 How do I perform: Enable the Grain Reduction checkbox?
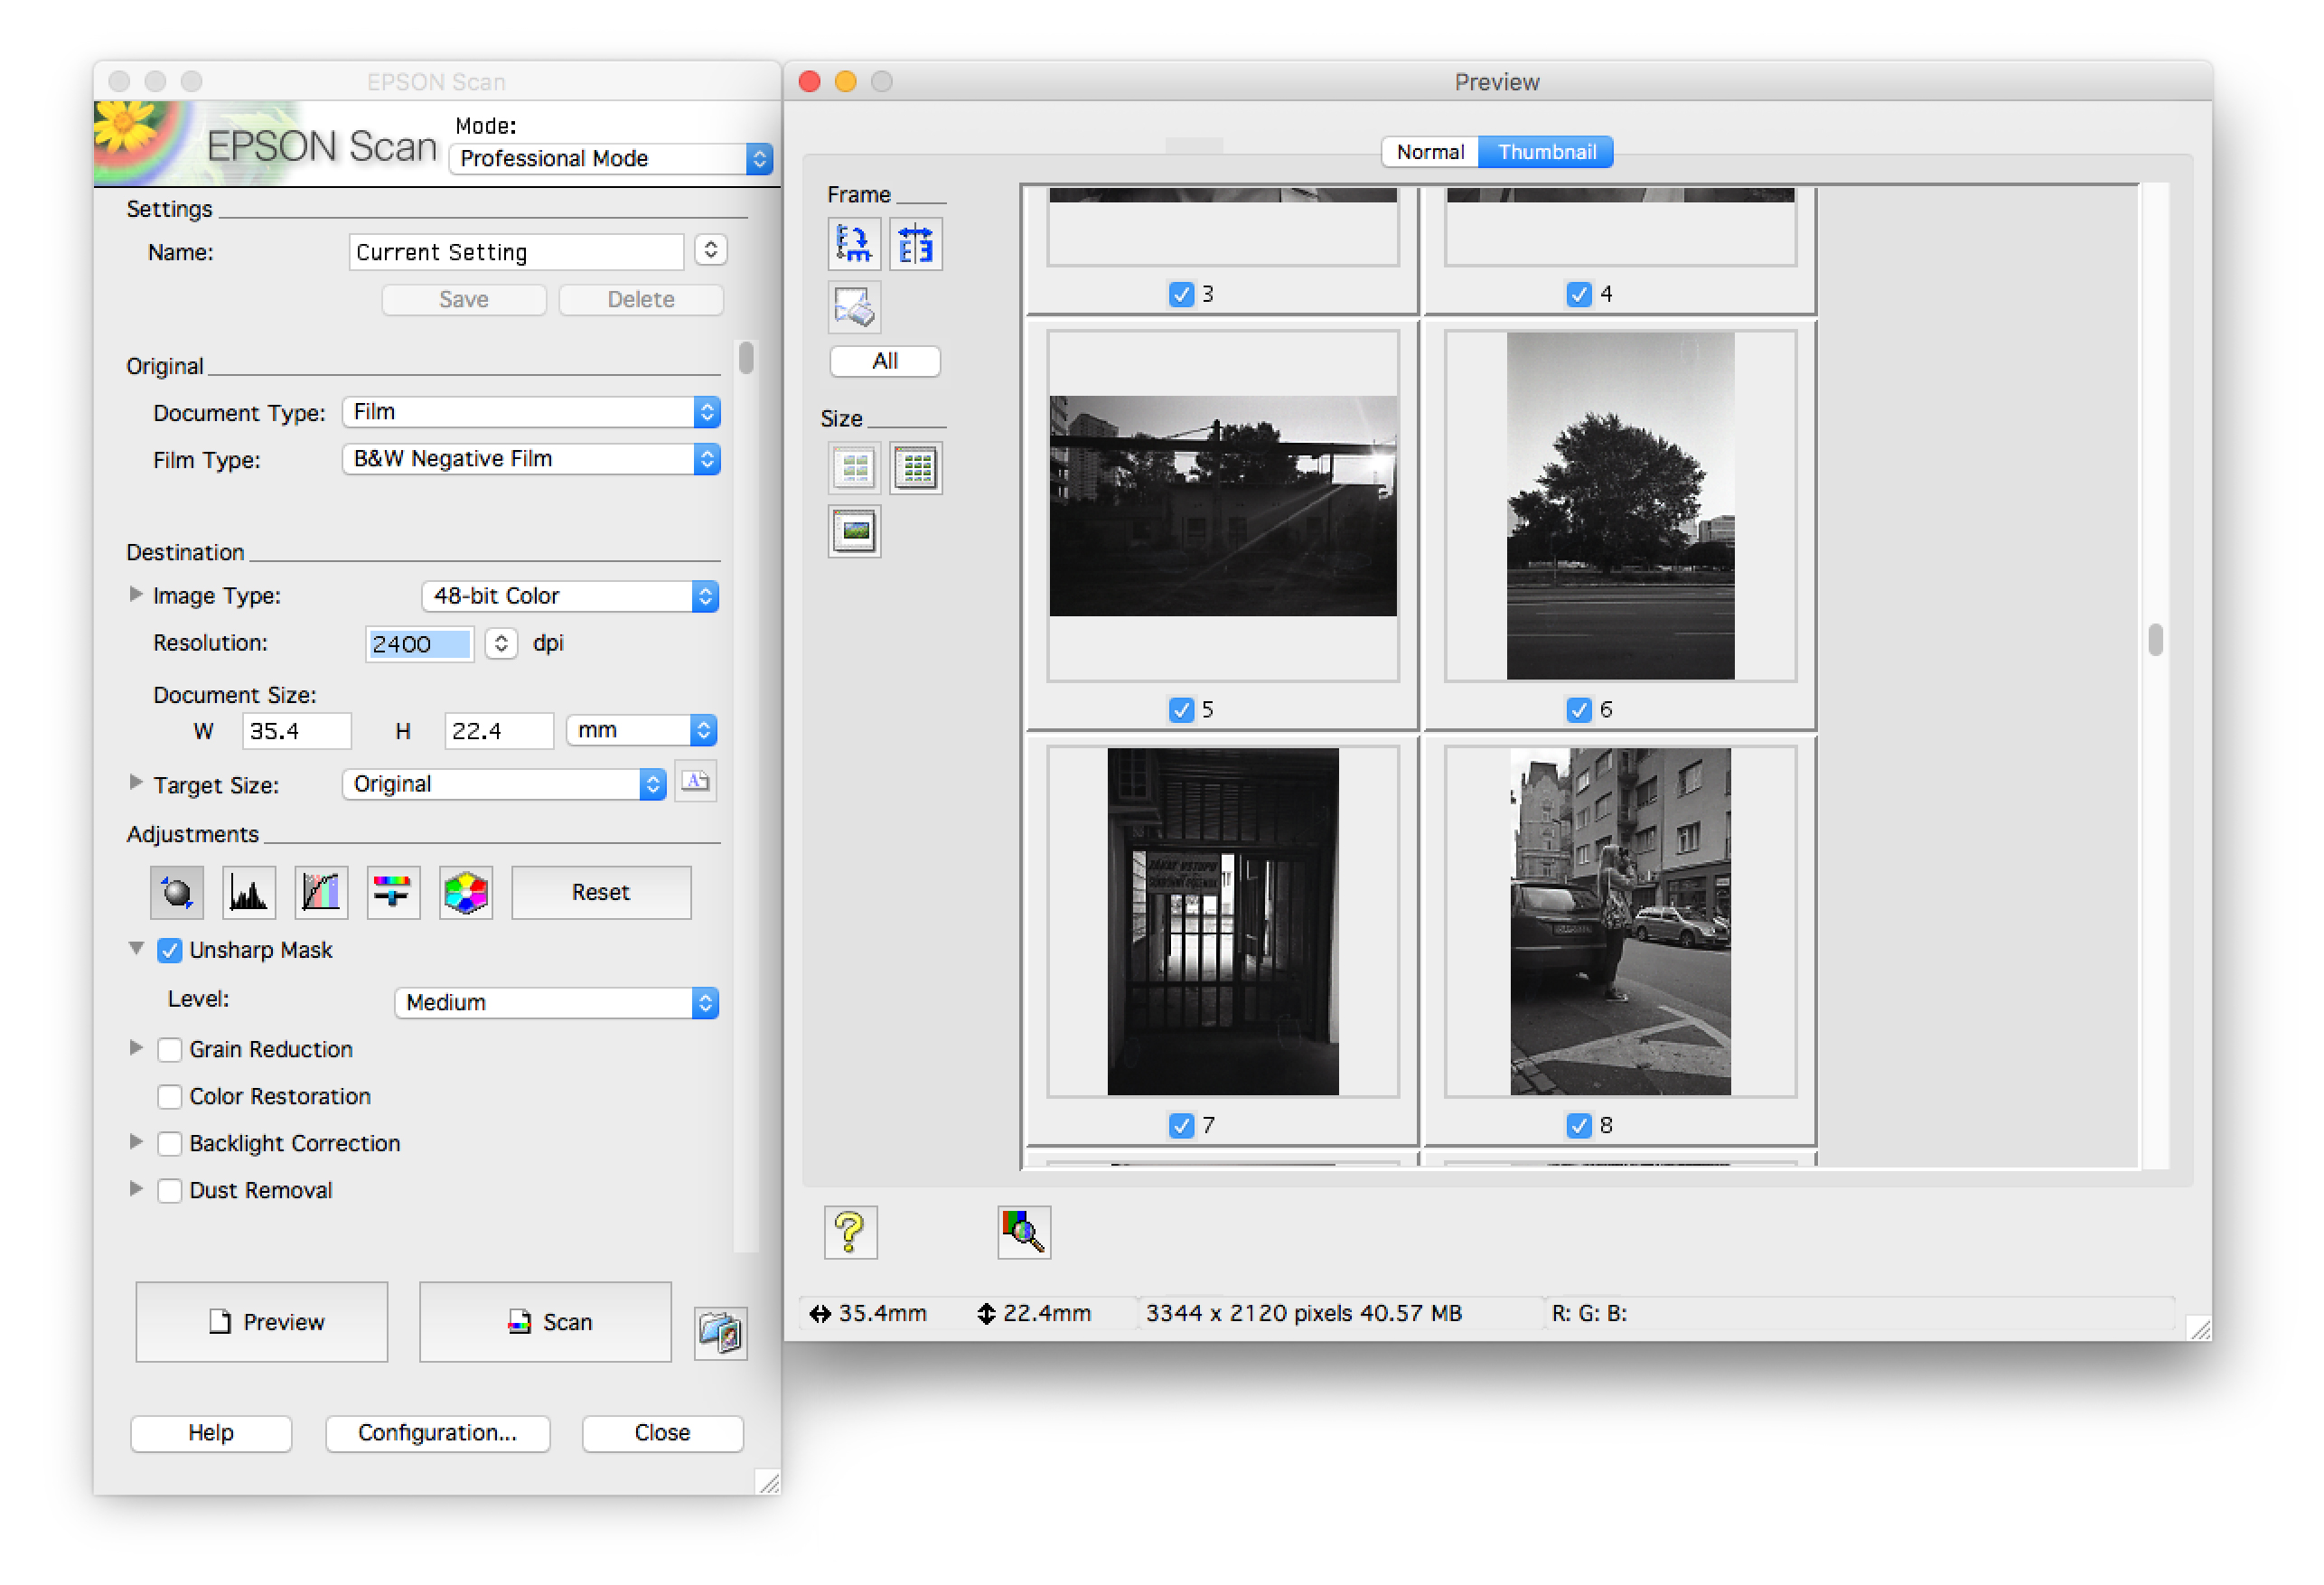170,1049
